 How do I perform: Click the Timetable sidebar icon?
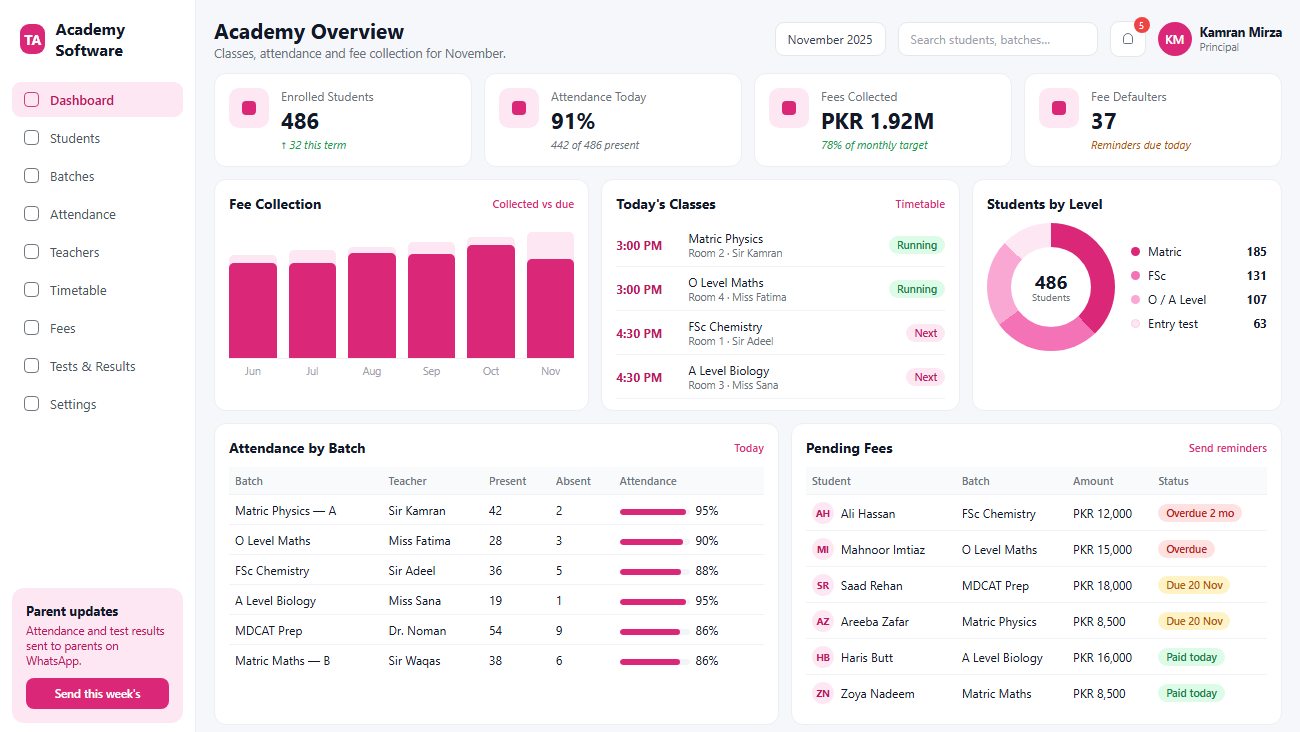[31, 290]
